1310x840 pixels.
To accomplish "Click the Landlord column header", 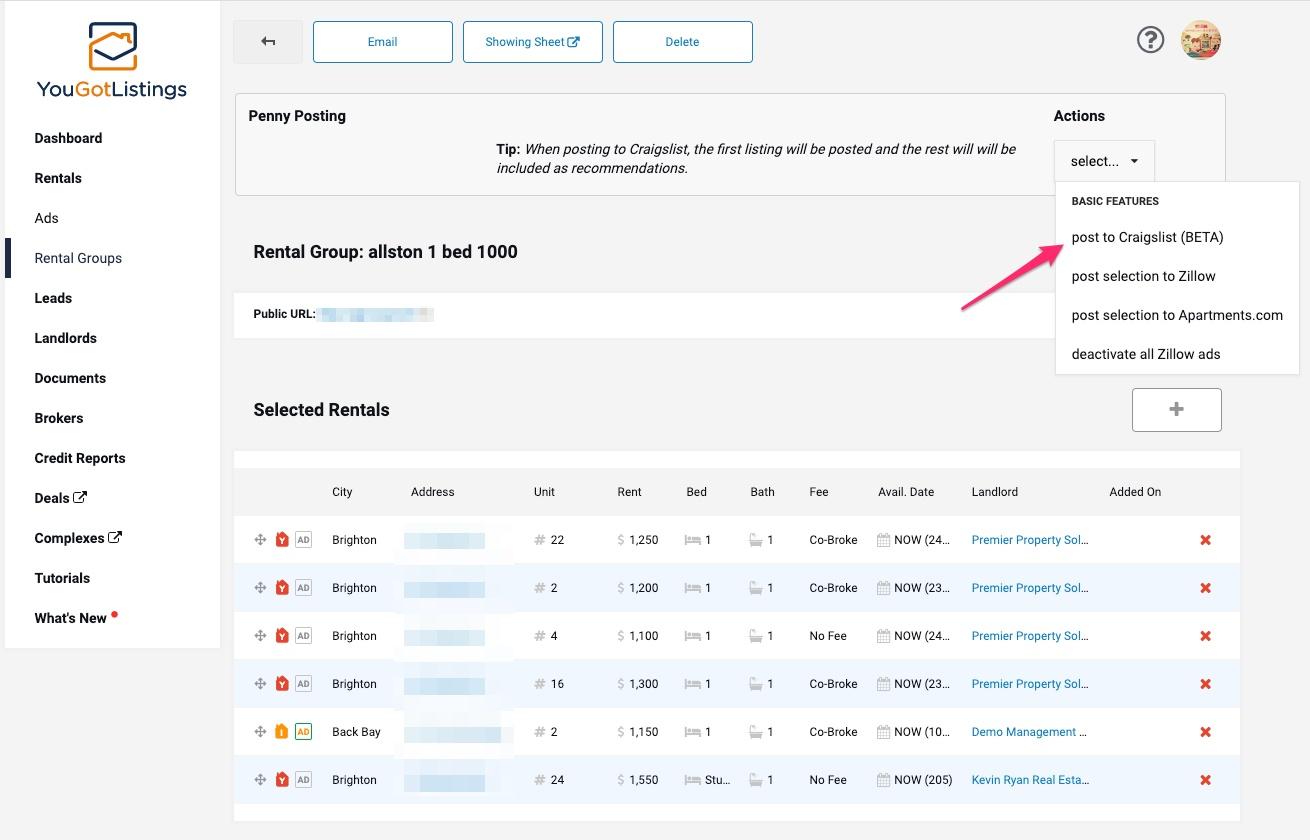I will [994, 492].
